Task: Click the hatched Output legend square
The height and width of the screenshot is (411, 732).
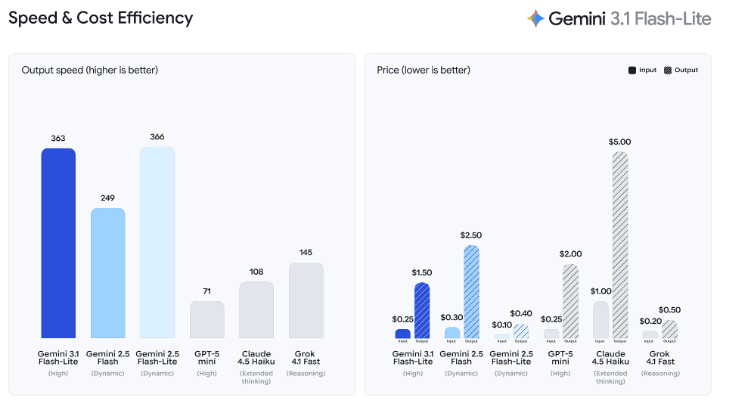Action: (x=668, y=70)
